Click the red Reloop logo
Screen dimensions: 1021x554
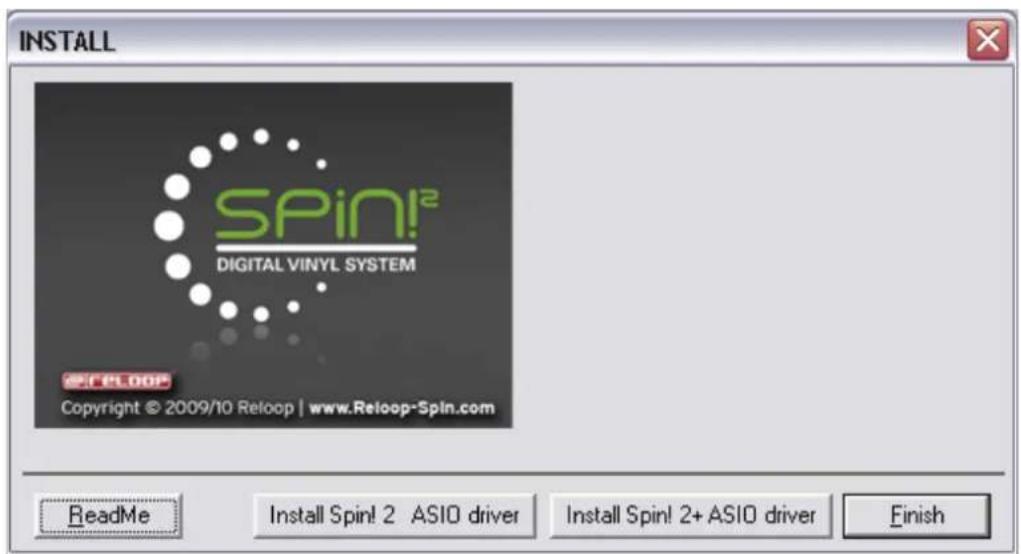click(x=117, y=381)
